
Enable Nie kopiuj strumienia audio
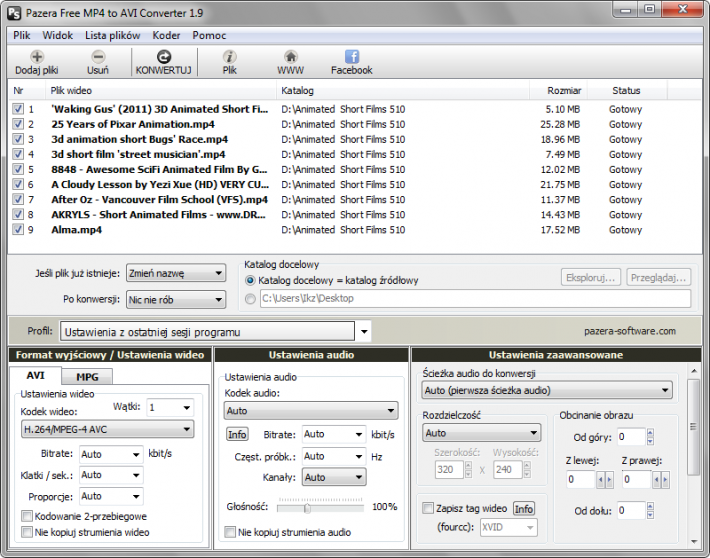tap(230, 532)
